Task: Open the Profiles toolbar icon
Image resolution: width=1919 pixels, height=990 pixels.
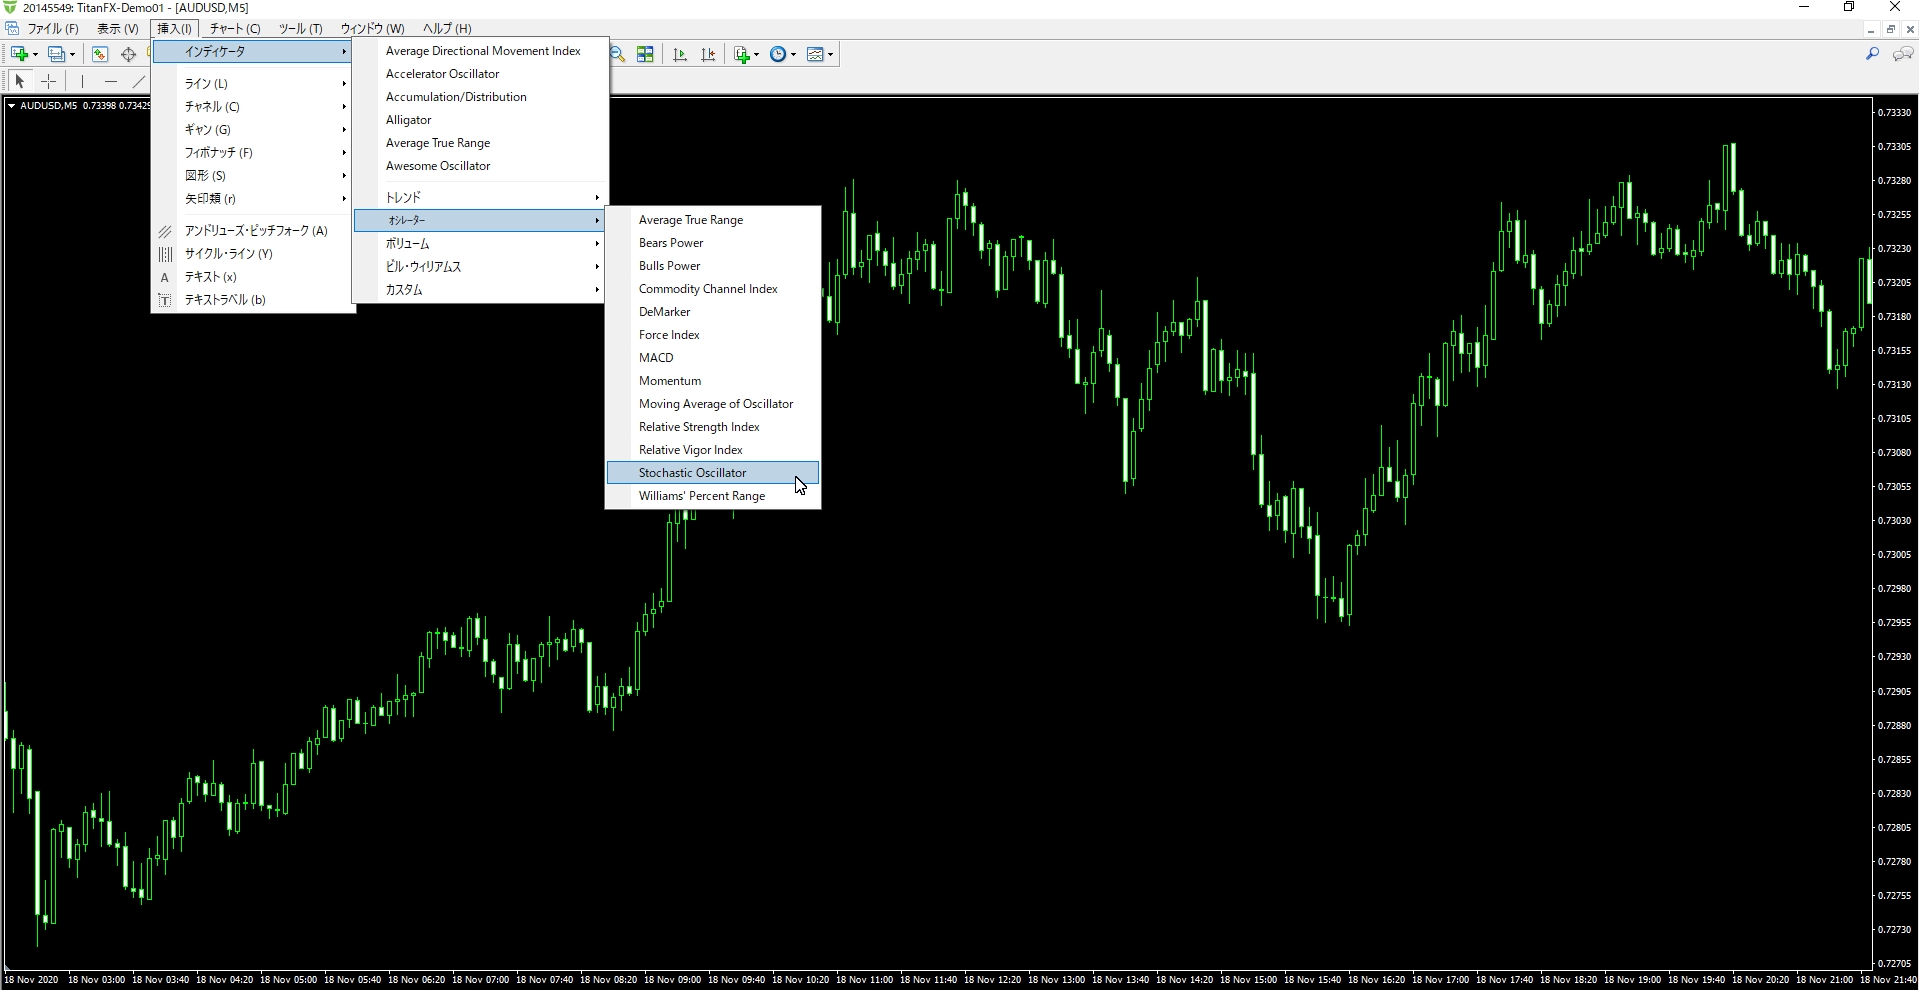Action: [x=57, y=54]
